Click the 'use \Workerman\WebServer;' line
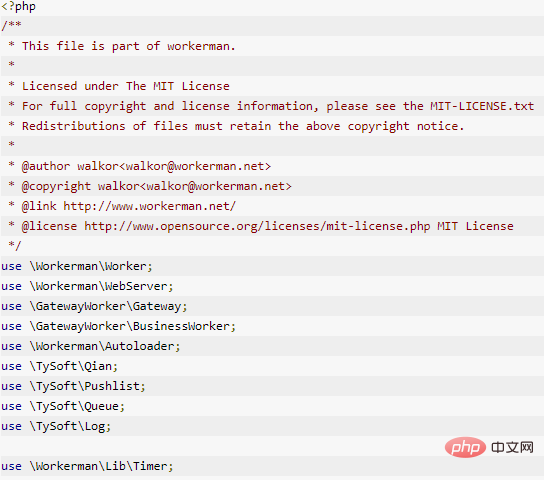Screen dimensions: 544x480 pos(87,286)
